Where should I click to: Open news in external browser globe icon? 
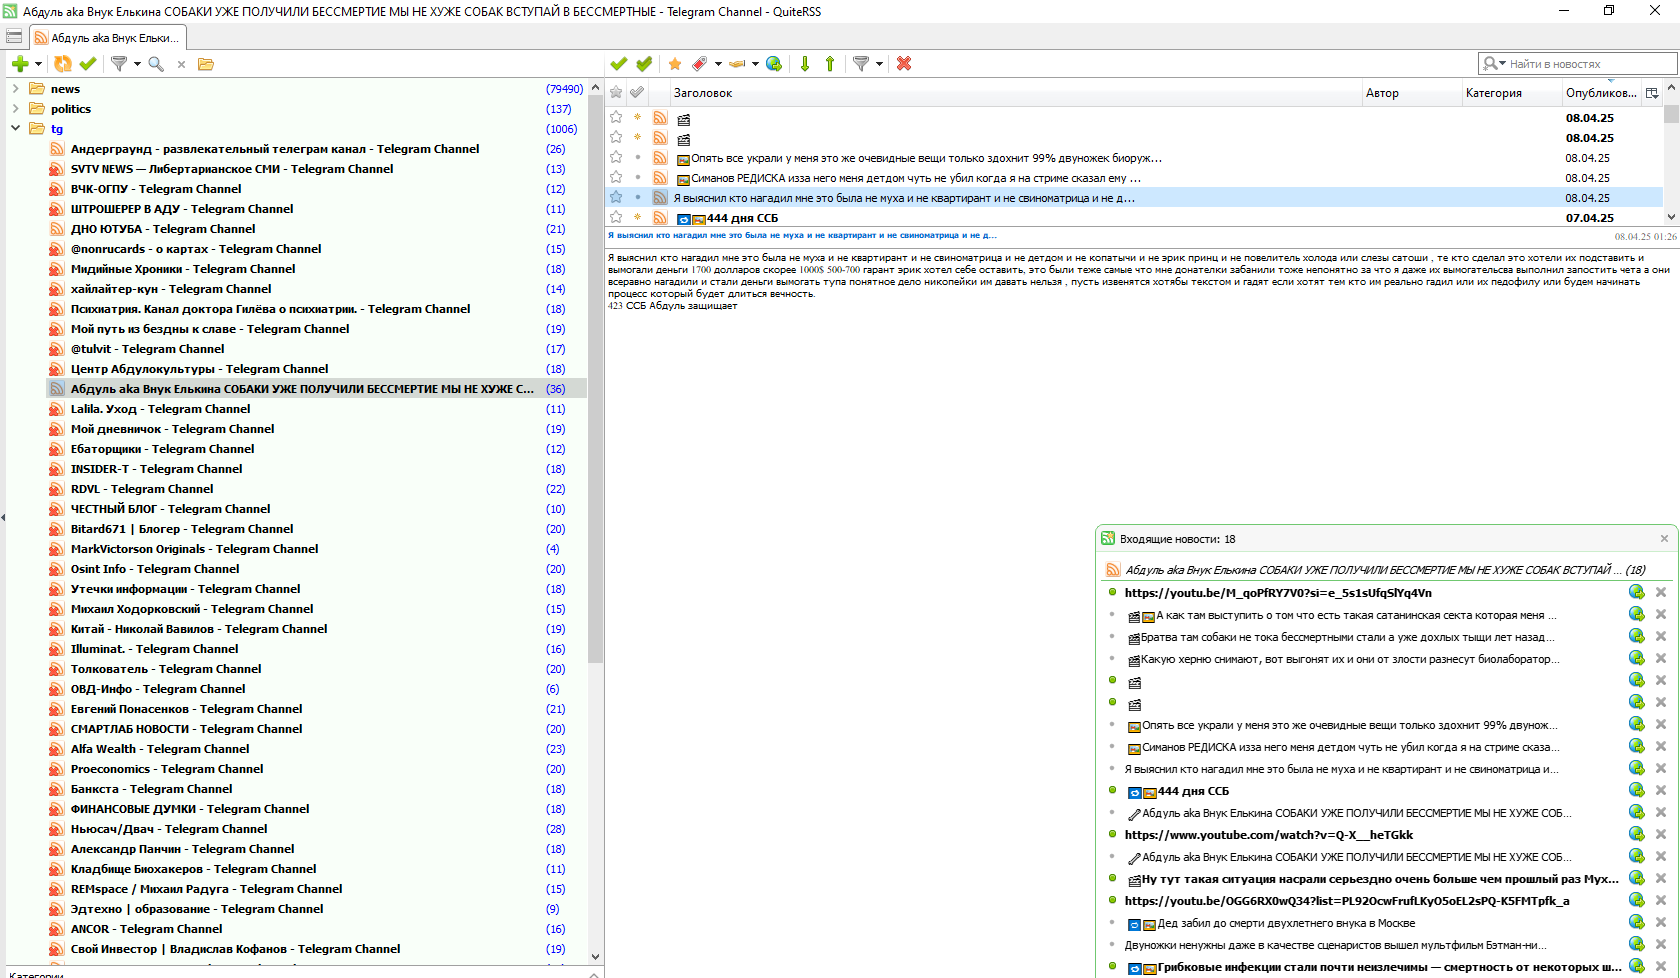click(x=774, y=64)
